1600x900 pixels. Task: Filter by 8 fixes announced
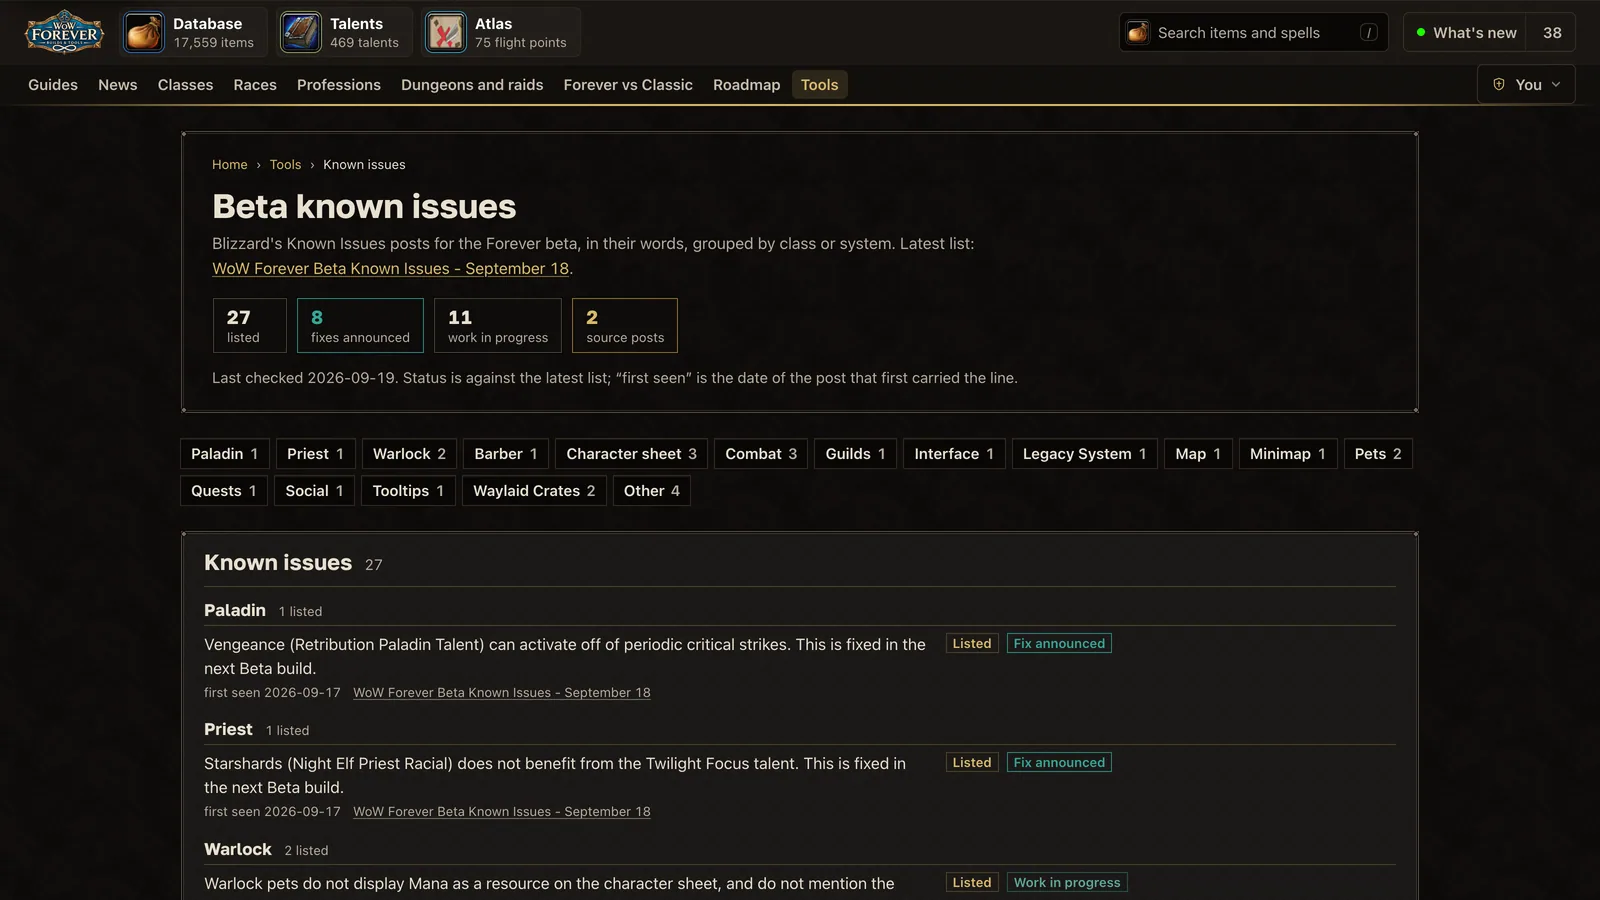coord(360,325)
